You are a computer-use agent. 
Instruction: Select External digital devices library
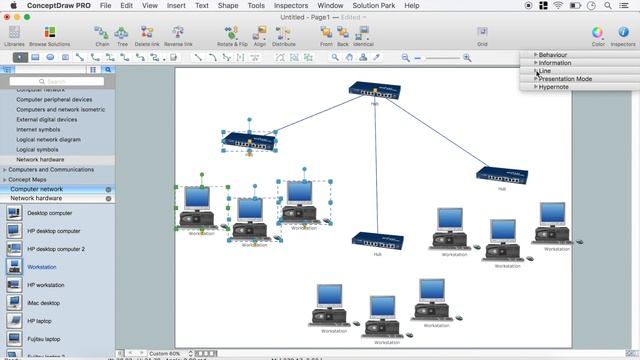pyautogui.click(x=47, y=120)
